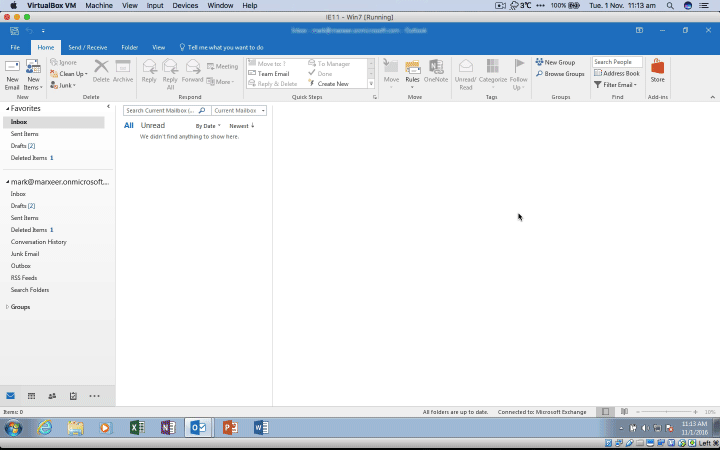Screen dimensions: 720x450
Task: Select the Create New quick step
Action: point(328,84)
